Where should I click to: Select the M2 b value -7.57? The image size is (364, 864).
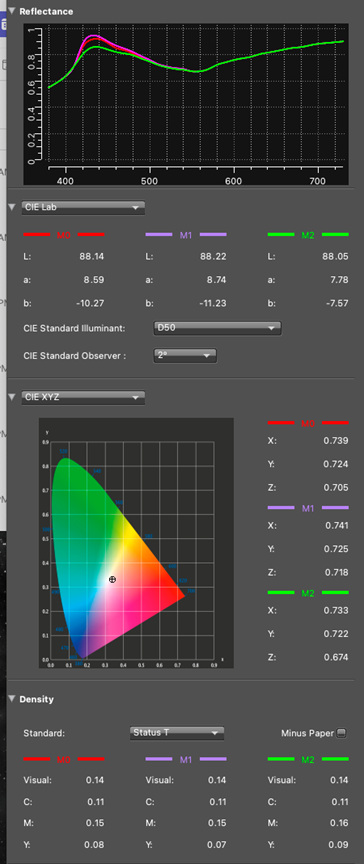click(x=337, y=303)
